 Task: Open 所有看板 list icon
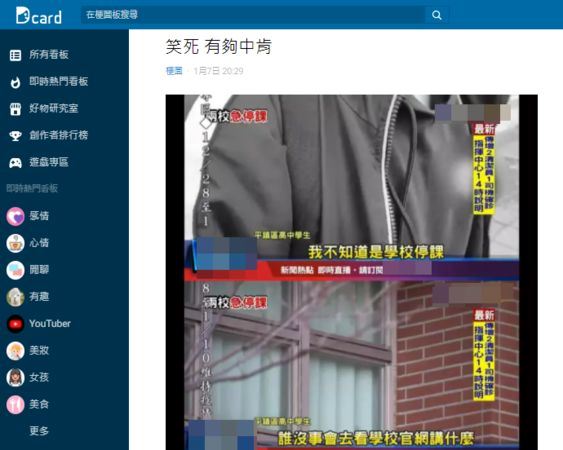tap(15, 55)
